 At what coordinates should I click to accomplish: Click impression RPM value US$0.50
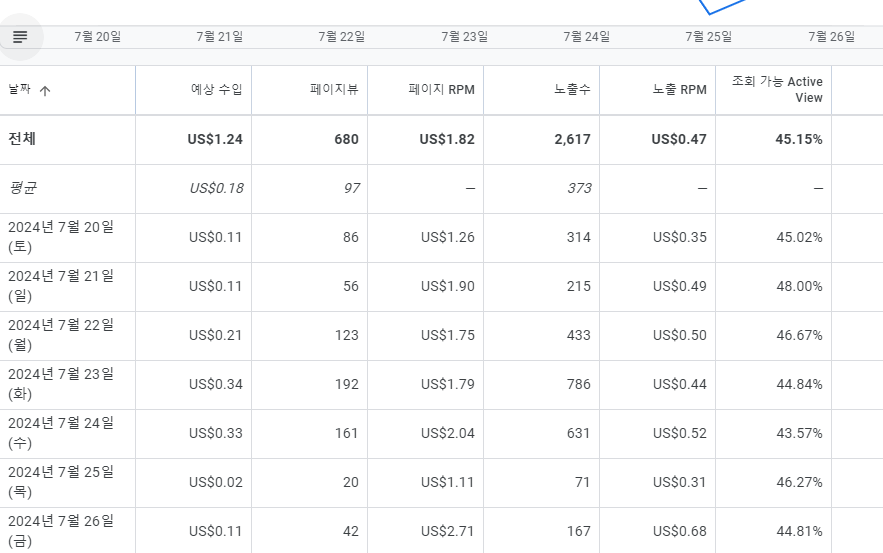(680, 335)
